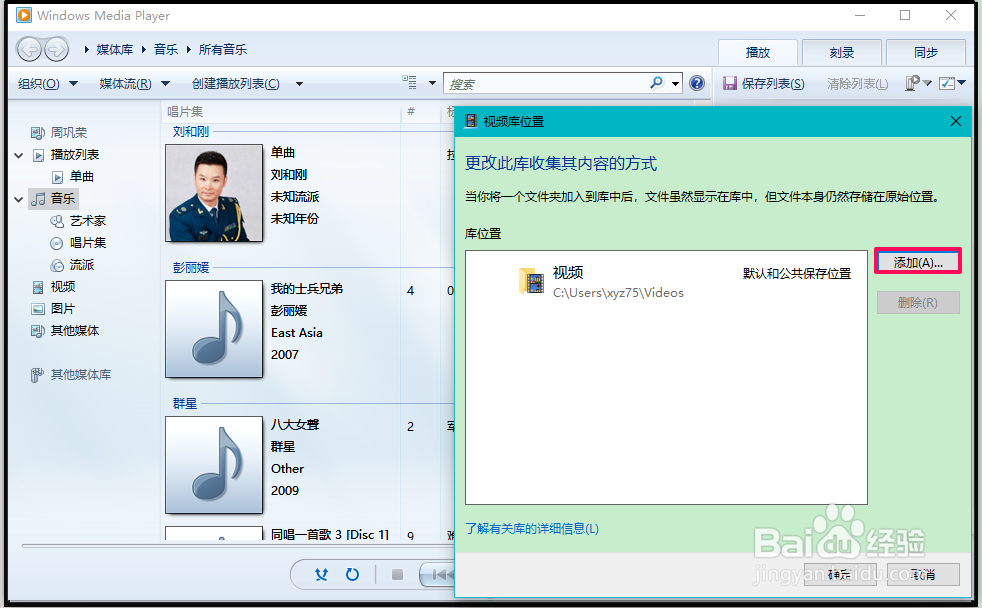Collapse the 播放列表 tree node

19,155
